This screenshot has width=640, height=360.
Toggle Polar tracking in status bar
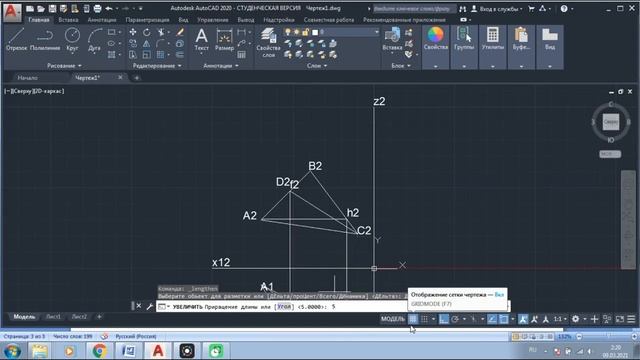click(x=455, y=319)
